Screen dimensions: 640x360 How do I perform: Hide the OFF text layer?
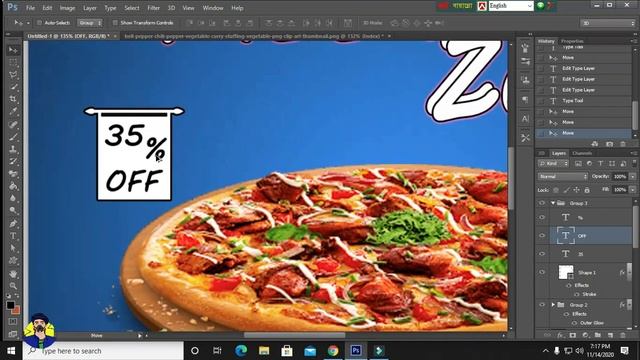click(542, 236)
